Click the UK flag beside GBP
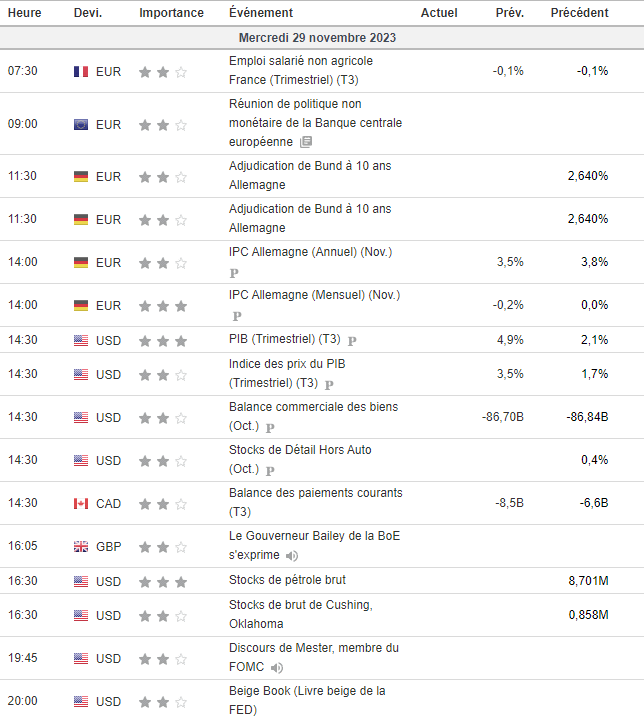 [81, 547]
